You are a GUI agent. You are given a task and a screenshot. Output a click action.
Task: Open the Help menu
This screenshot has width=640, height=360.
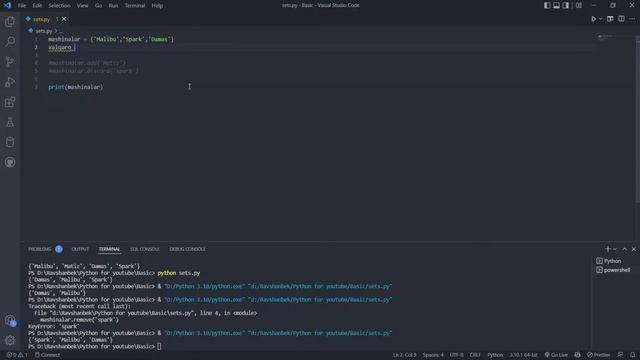pos(157,6)
